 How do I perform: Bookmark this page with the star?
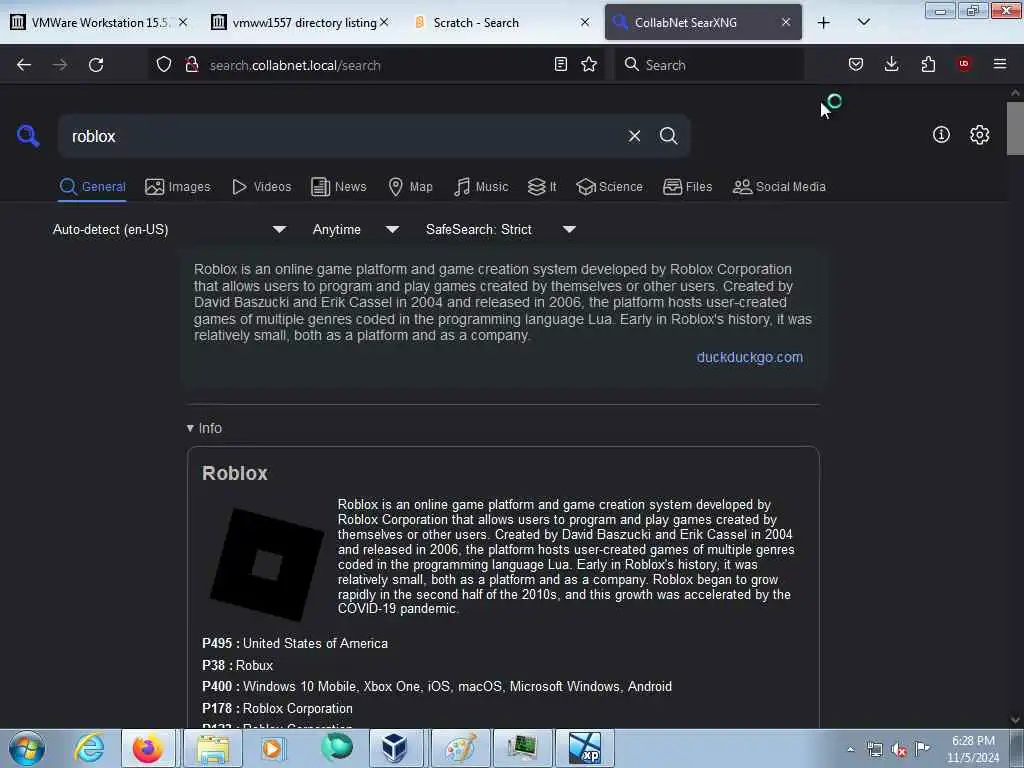pyautogui.click(x=589, y=64)
